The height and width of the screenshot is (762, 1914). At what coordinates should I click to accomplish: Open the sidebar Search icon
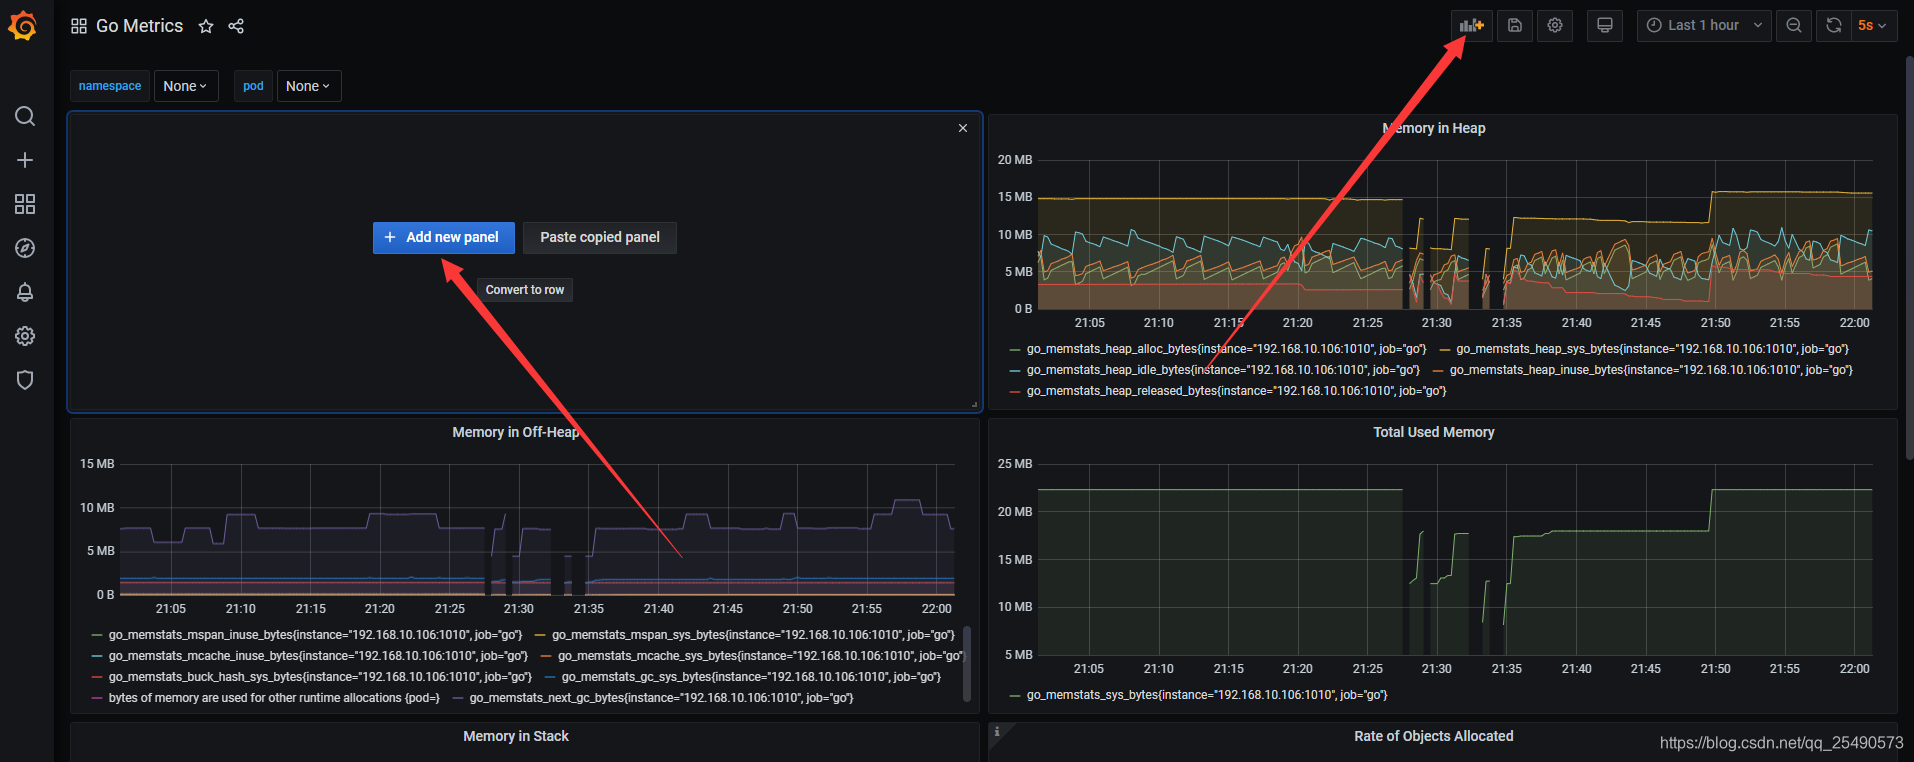[25, 116]
